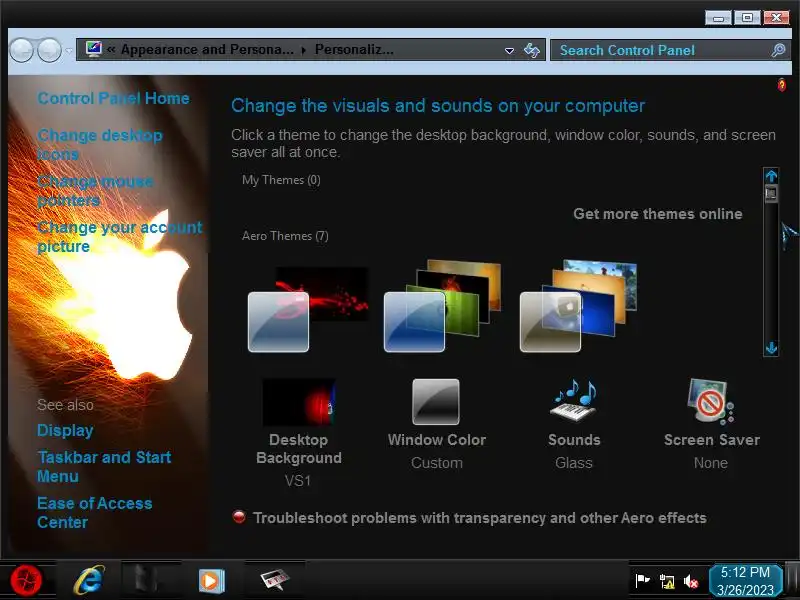
Task: Click the Forward navigation button
Action: point(49,51)
